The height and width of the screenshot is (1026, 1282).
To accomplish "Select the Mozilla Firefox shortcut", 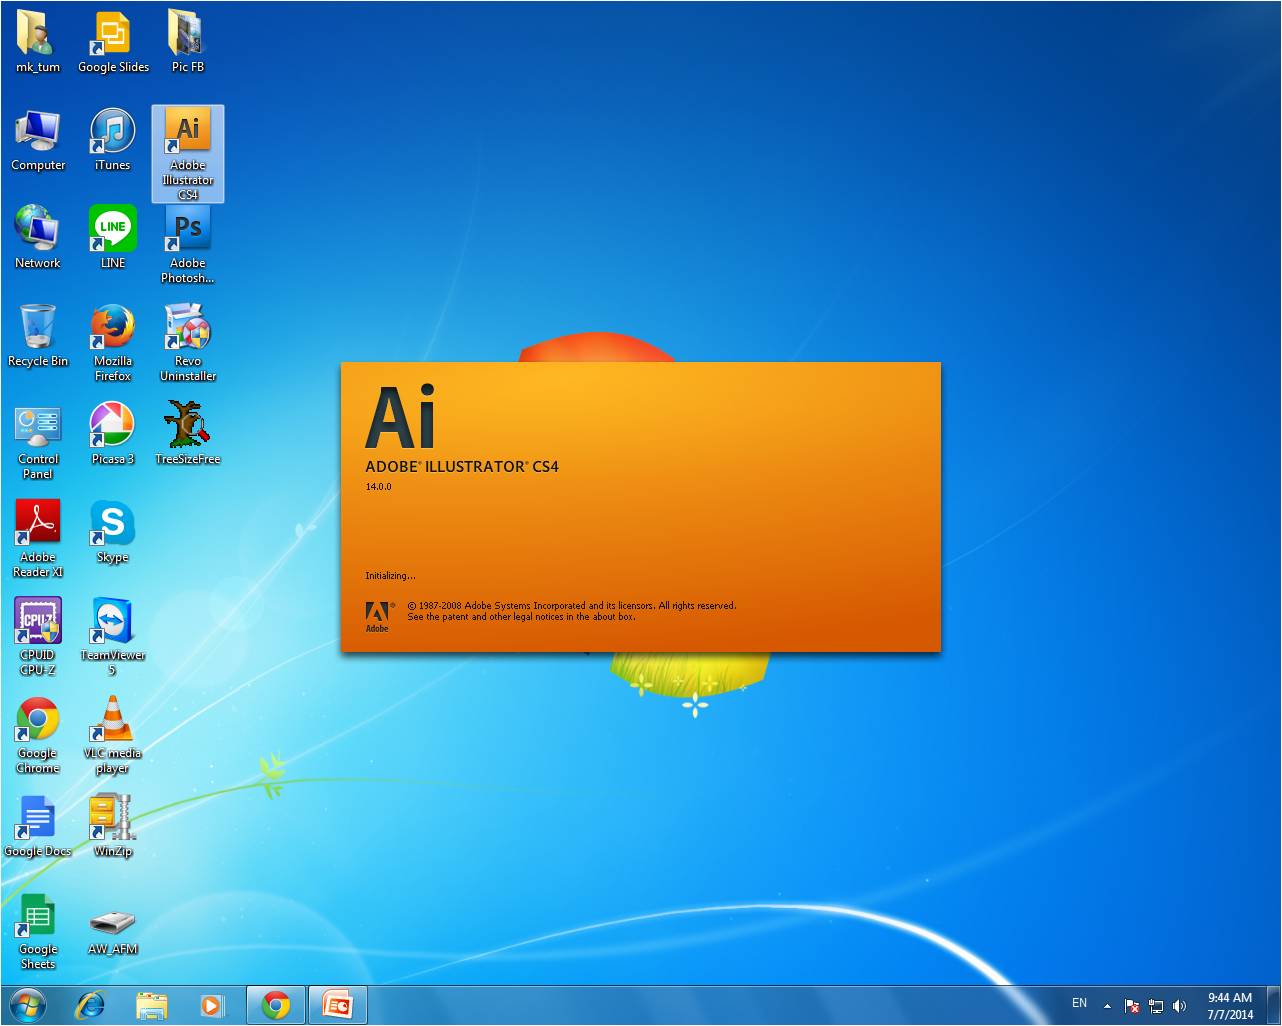I will 113,343.
